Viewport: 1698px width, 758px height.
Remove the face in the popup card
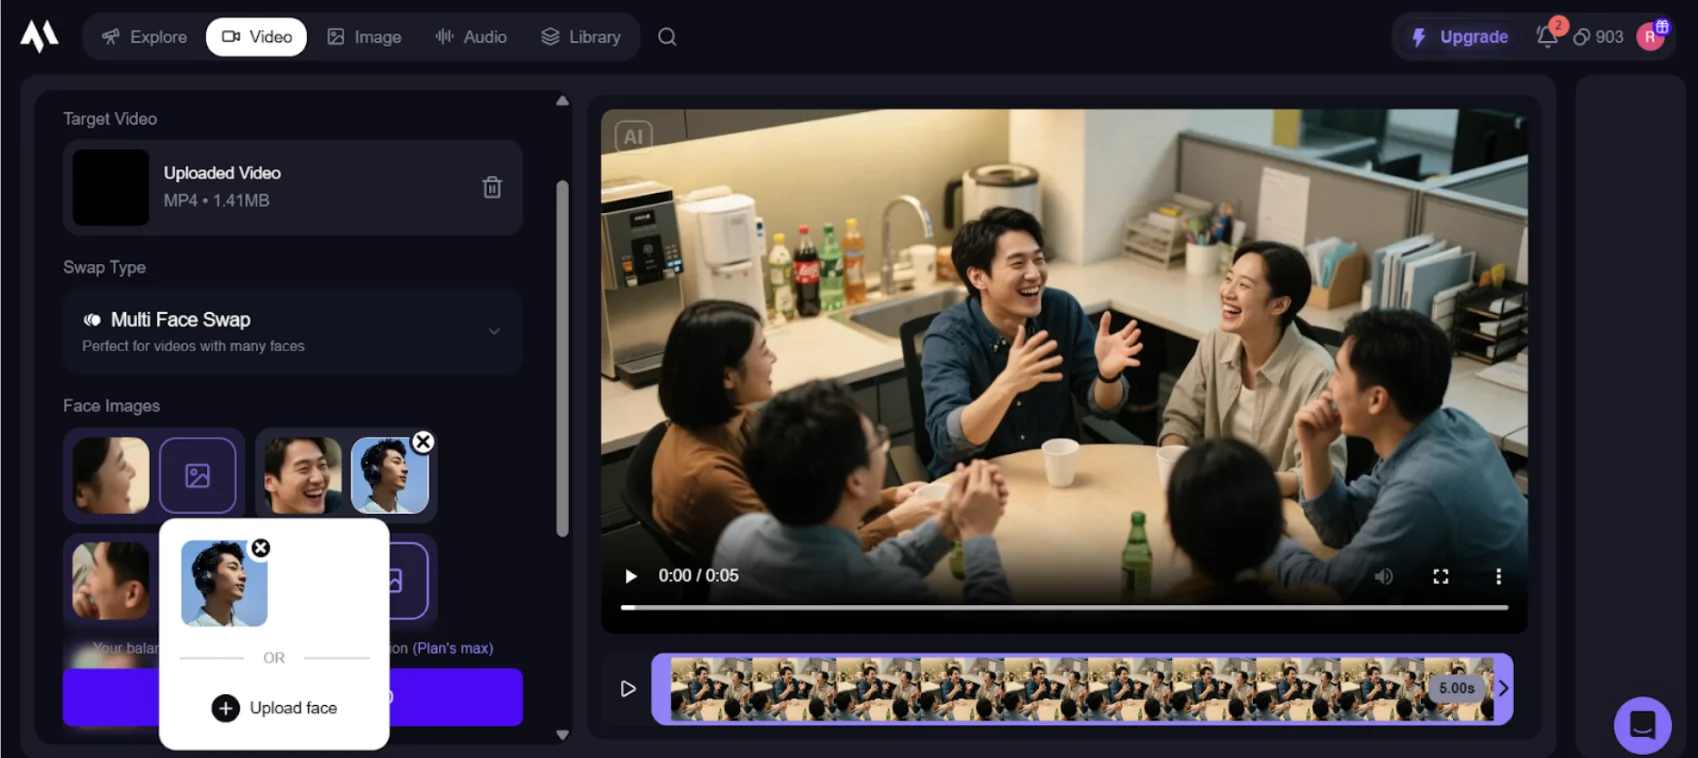261,548
